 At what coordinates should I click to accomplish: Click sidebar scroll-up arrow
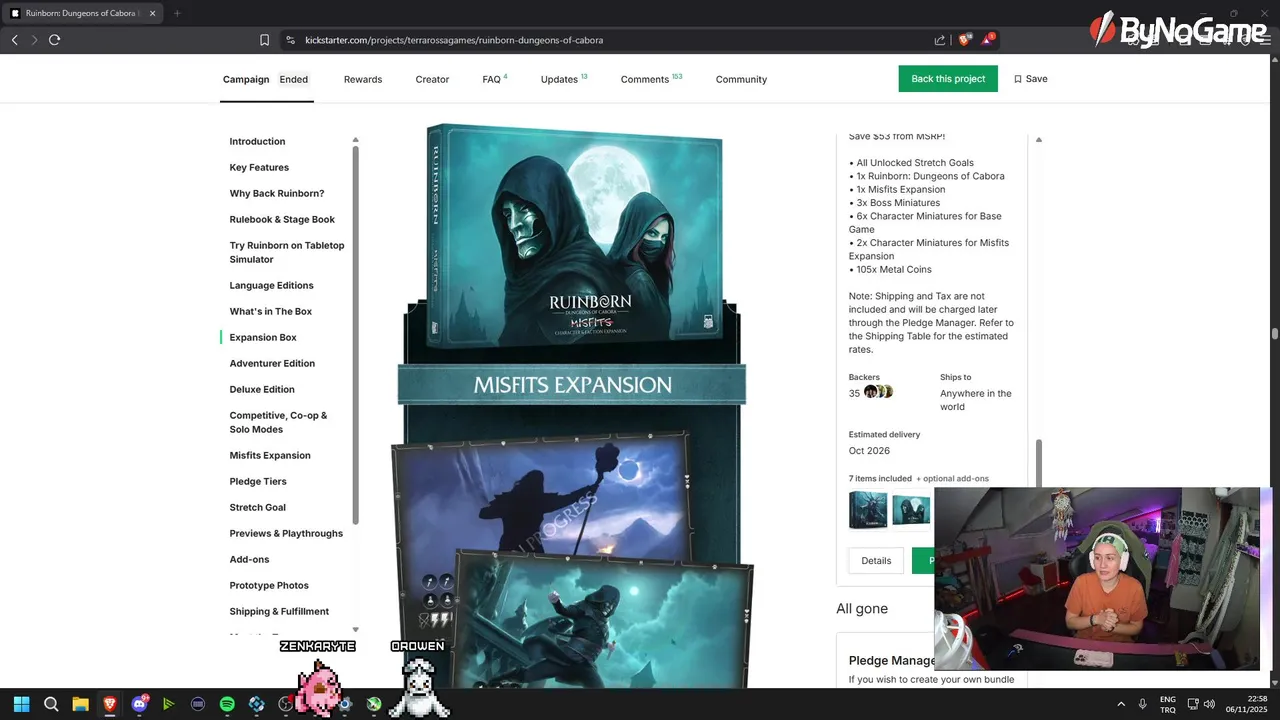point(355,140)
